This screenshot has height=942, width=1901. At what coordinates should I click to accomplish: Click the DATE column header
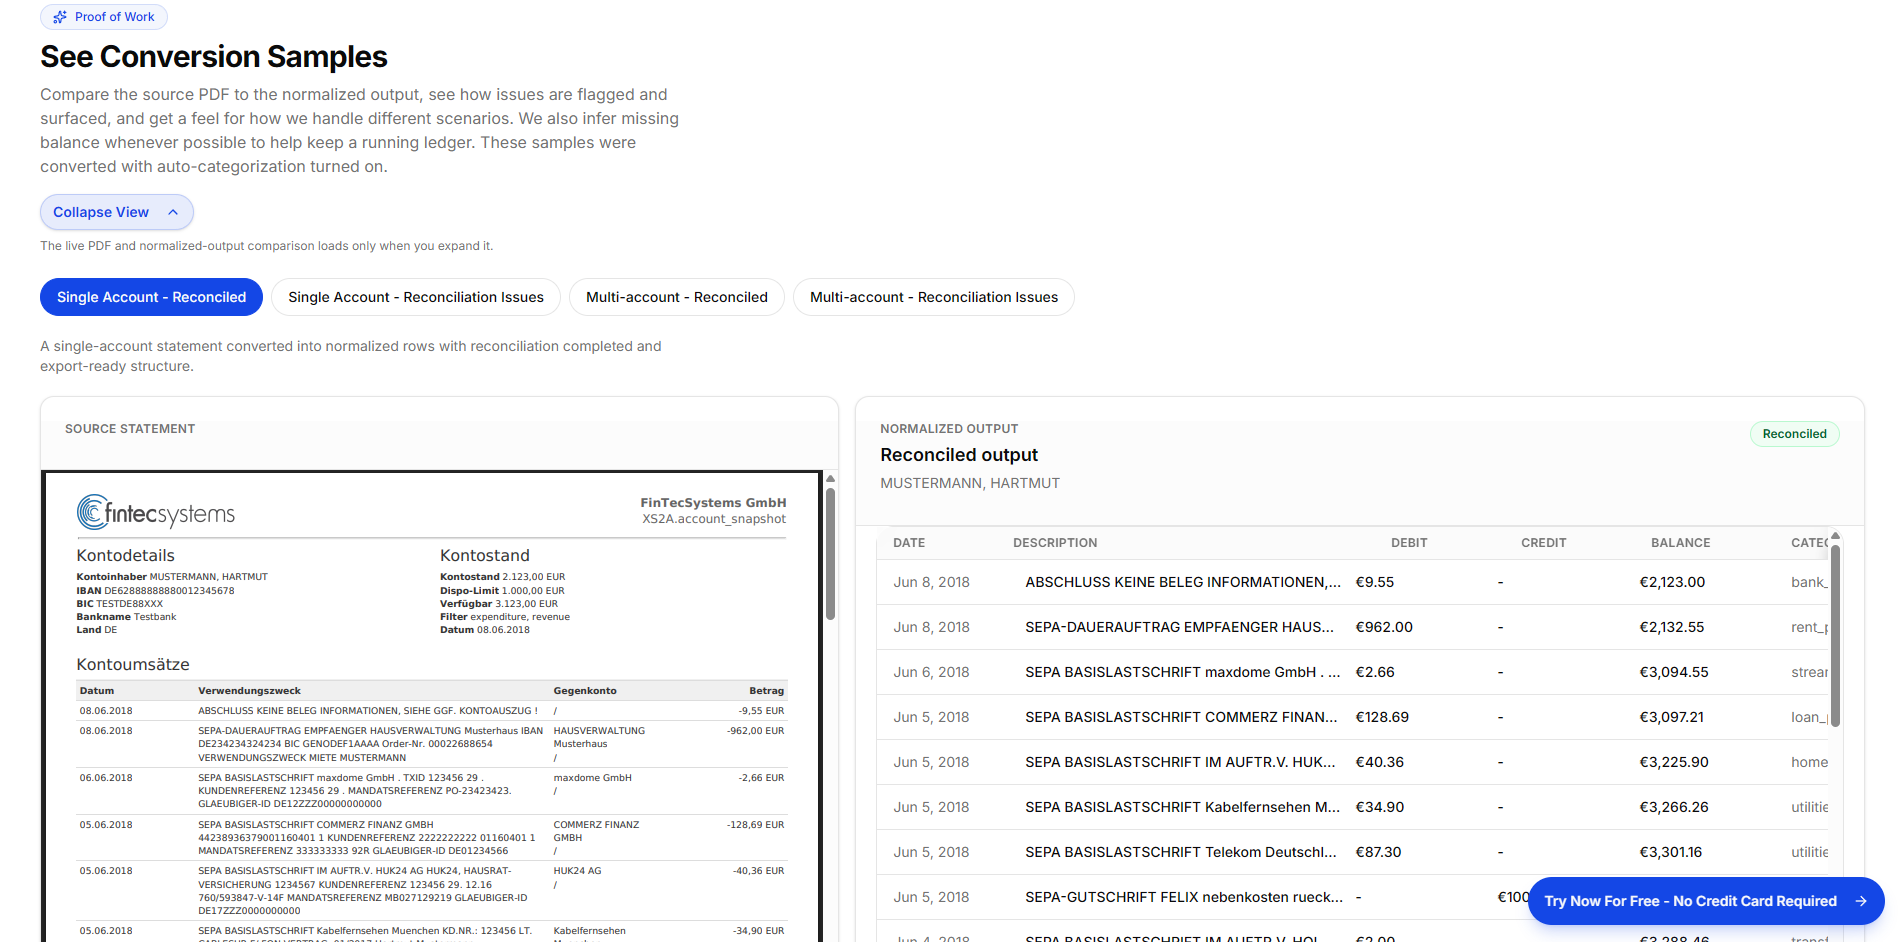[909, 542]
